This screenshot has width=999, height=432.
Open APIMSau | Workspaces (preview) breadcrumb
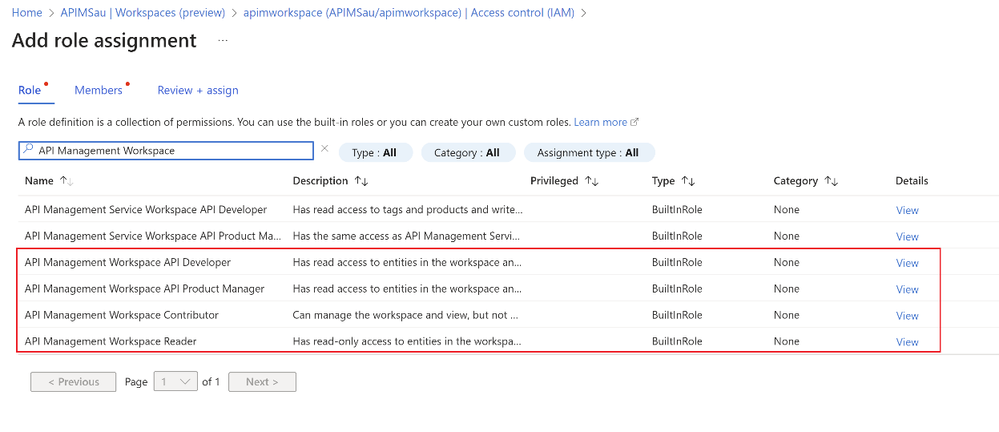pyautogui.click(x=143, y=12)
